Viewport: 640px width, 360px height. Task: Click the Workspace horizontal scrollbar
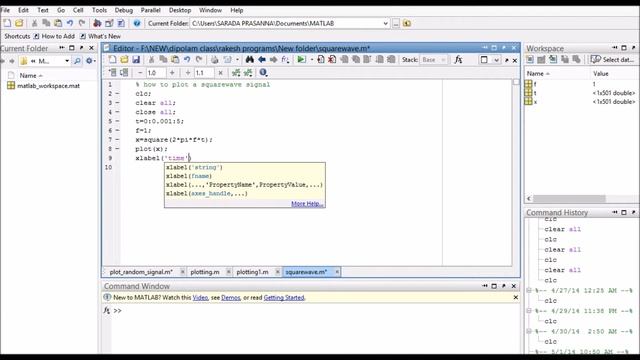(569, 198)
